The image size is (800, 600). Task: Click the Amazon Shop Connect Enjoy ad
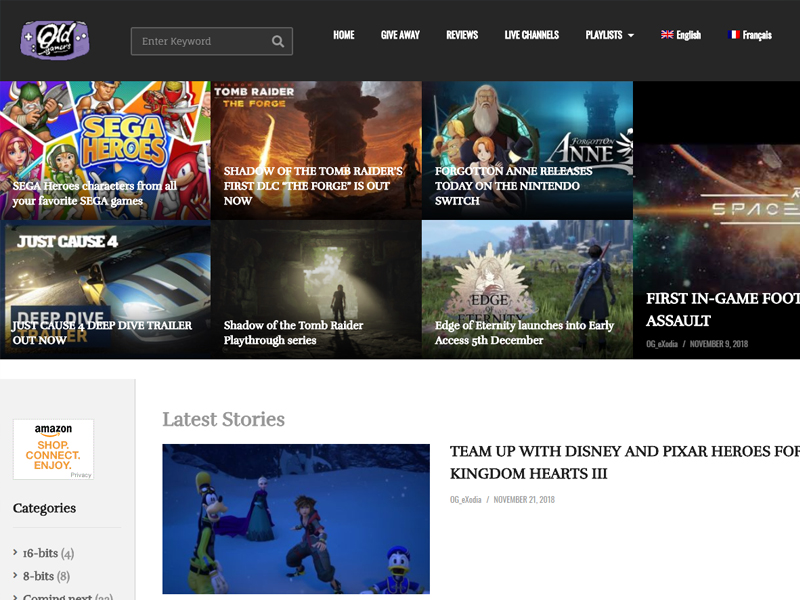(53, 449)
